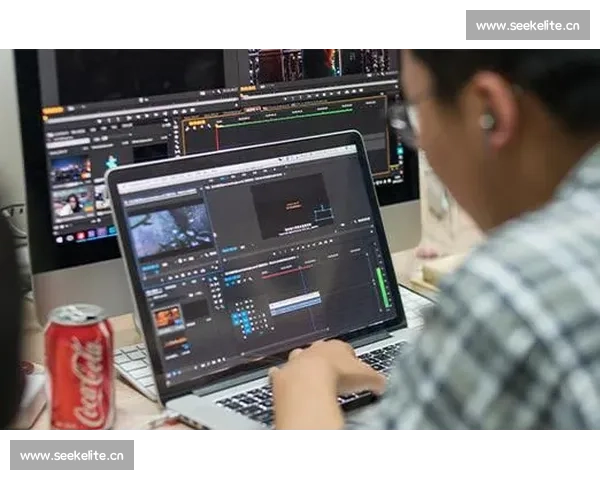Toggle the blue track target buttons in the laptop timeline
Viewport: 600px width, 480px height.
point(240,319)
